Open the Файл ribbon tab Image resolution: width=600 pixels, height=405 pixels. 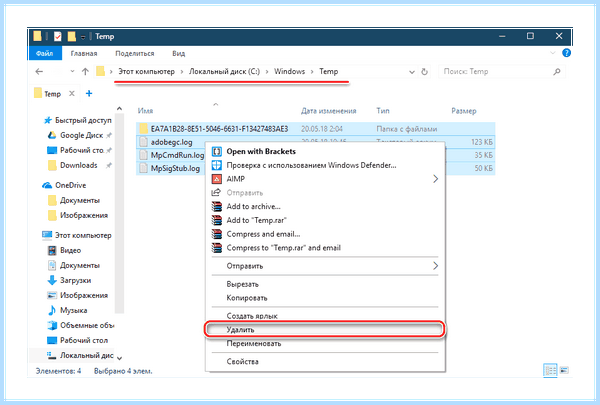tap(45, 53)
